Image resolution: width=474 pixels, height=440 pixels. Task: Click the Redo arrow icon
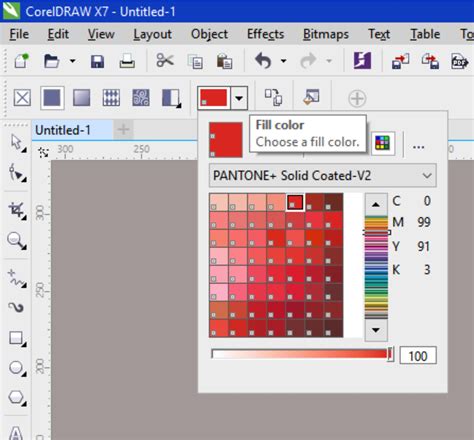pos(308,61)
